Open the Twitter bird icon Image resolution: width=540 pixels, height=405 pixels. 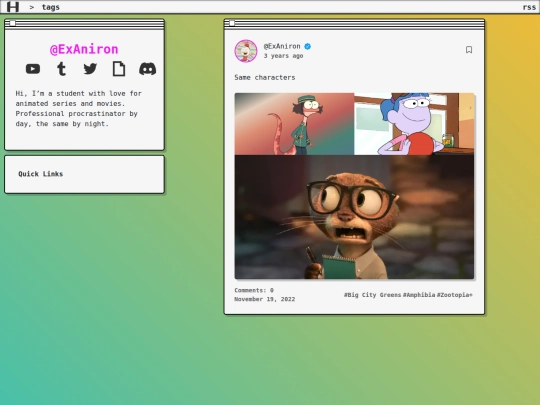pyautogui.click(x=90, y=69)
